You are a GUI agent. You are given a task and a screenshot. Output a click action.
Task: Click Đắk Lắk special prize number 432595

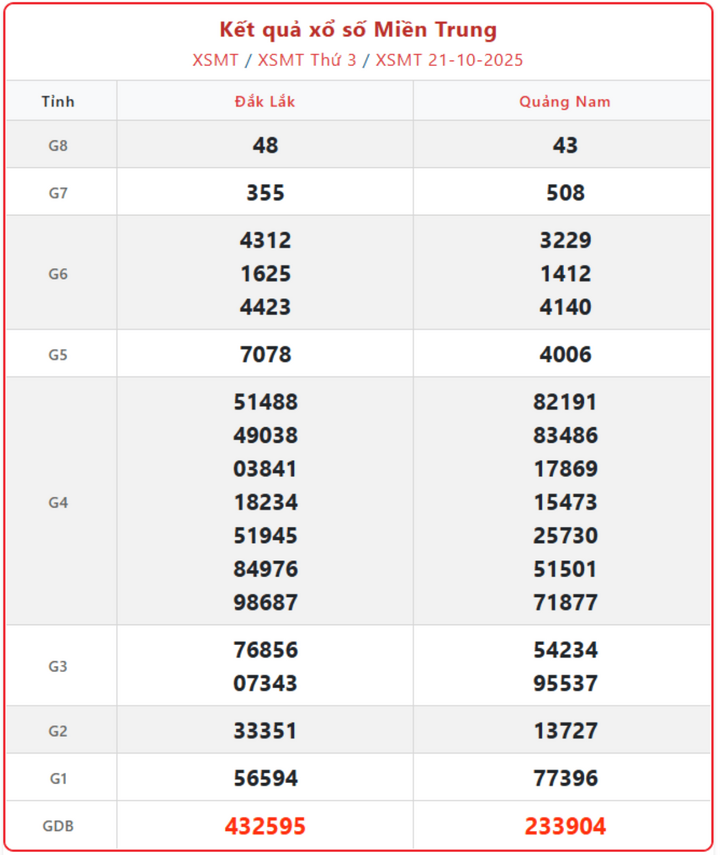265,826
